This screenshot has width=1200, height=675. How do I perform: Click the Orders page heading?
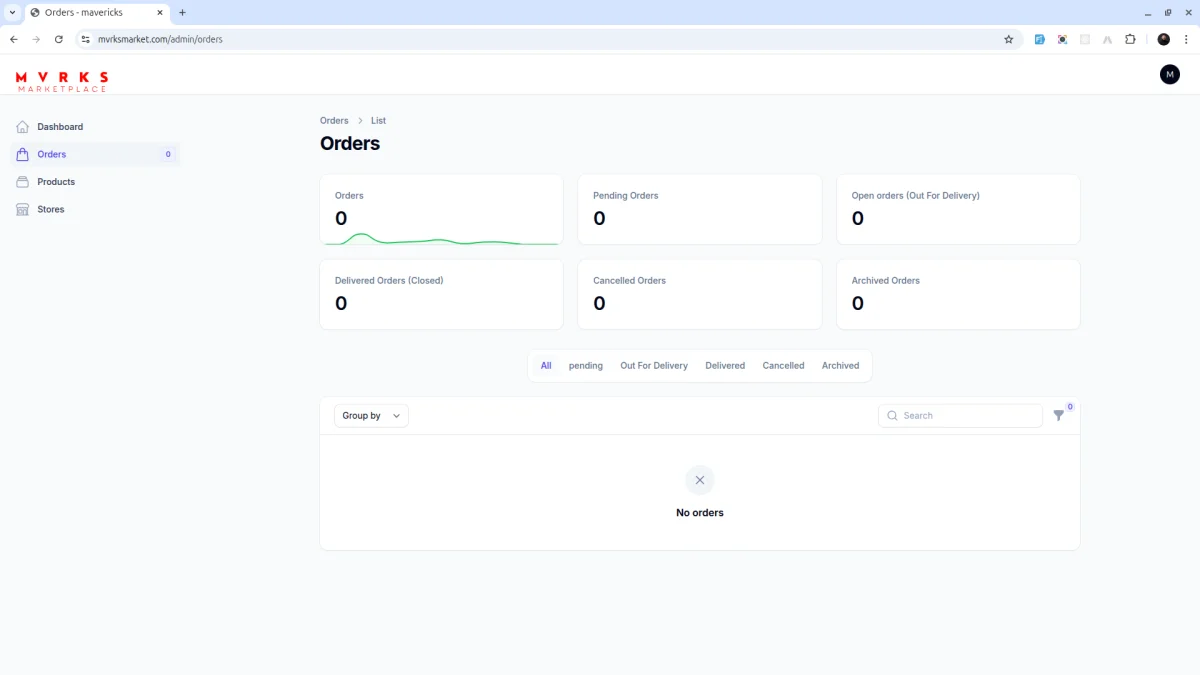(350, 143)
